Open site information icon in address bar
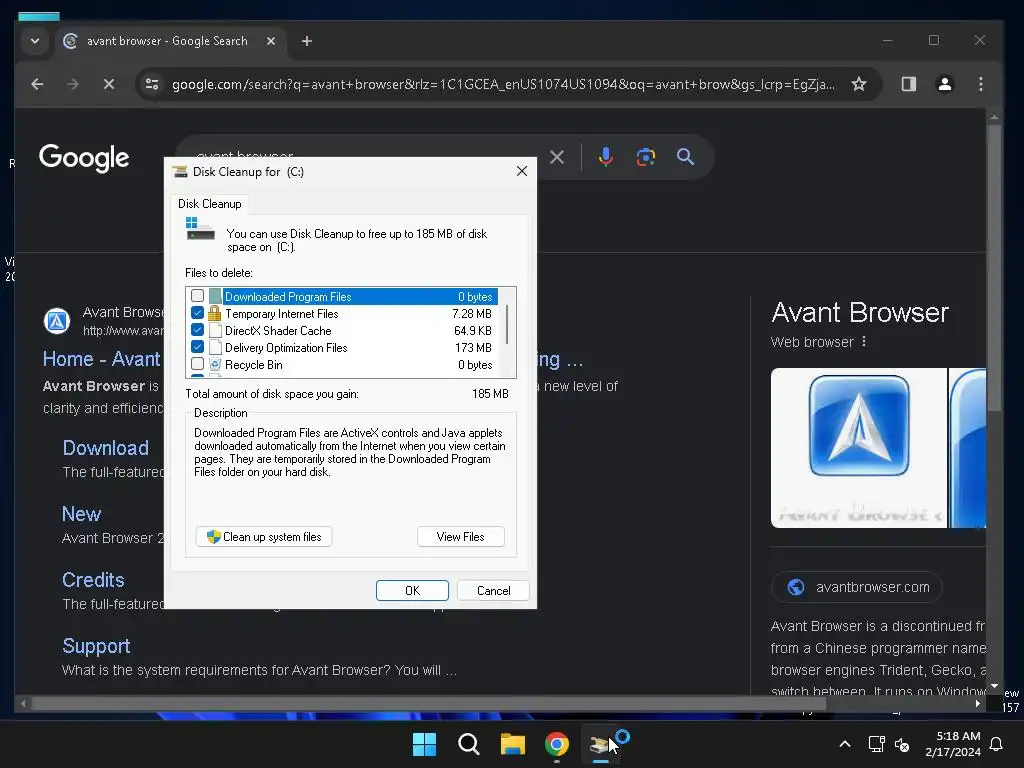This screenshot has width=1024, height=768. (x=152, y=84)
